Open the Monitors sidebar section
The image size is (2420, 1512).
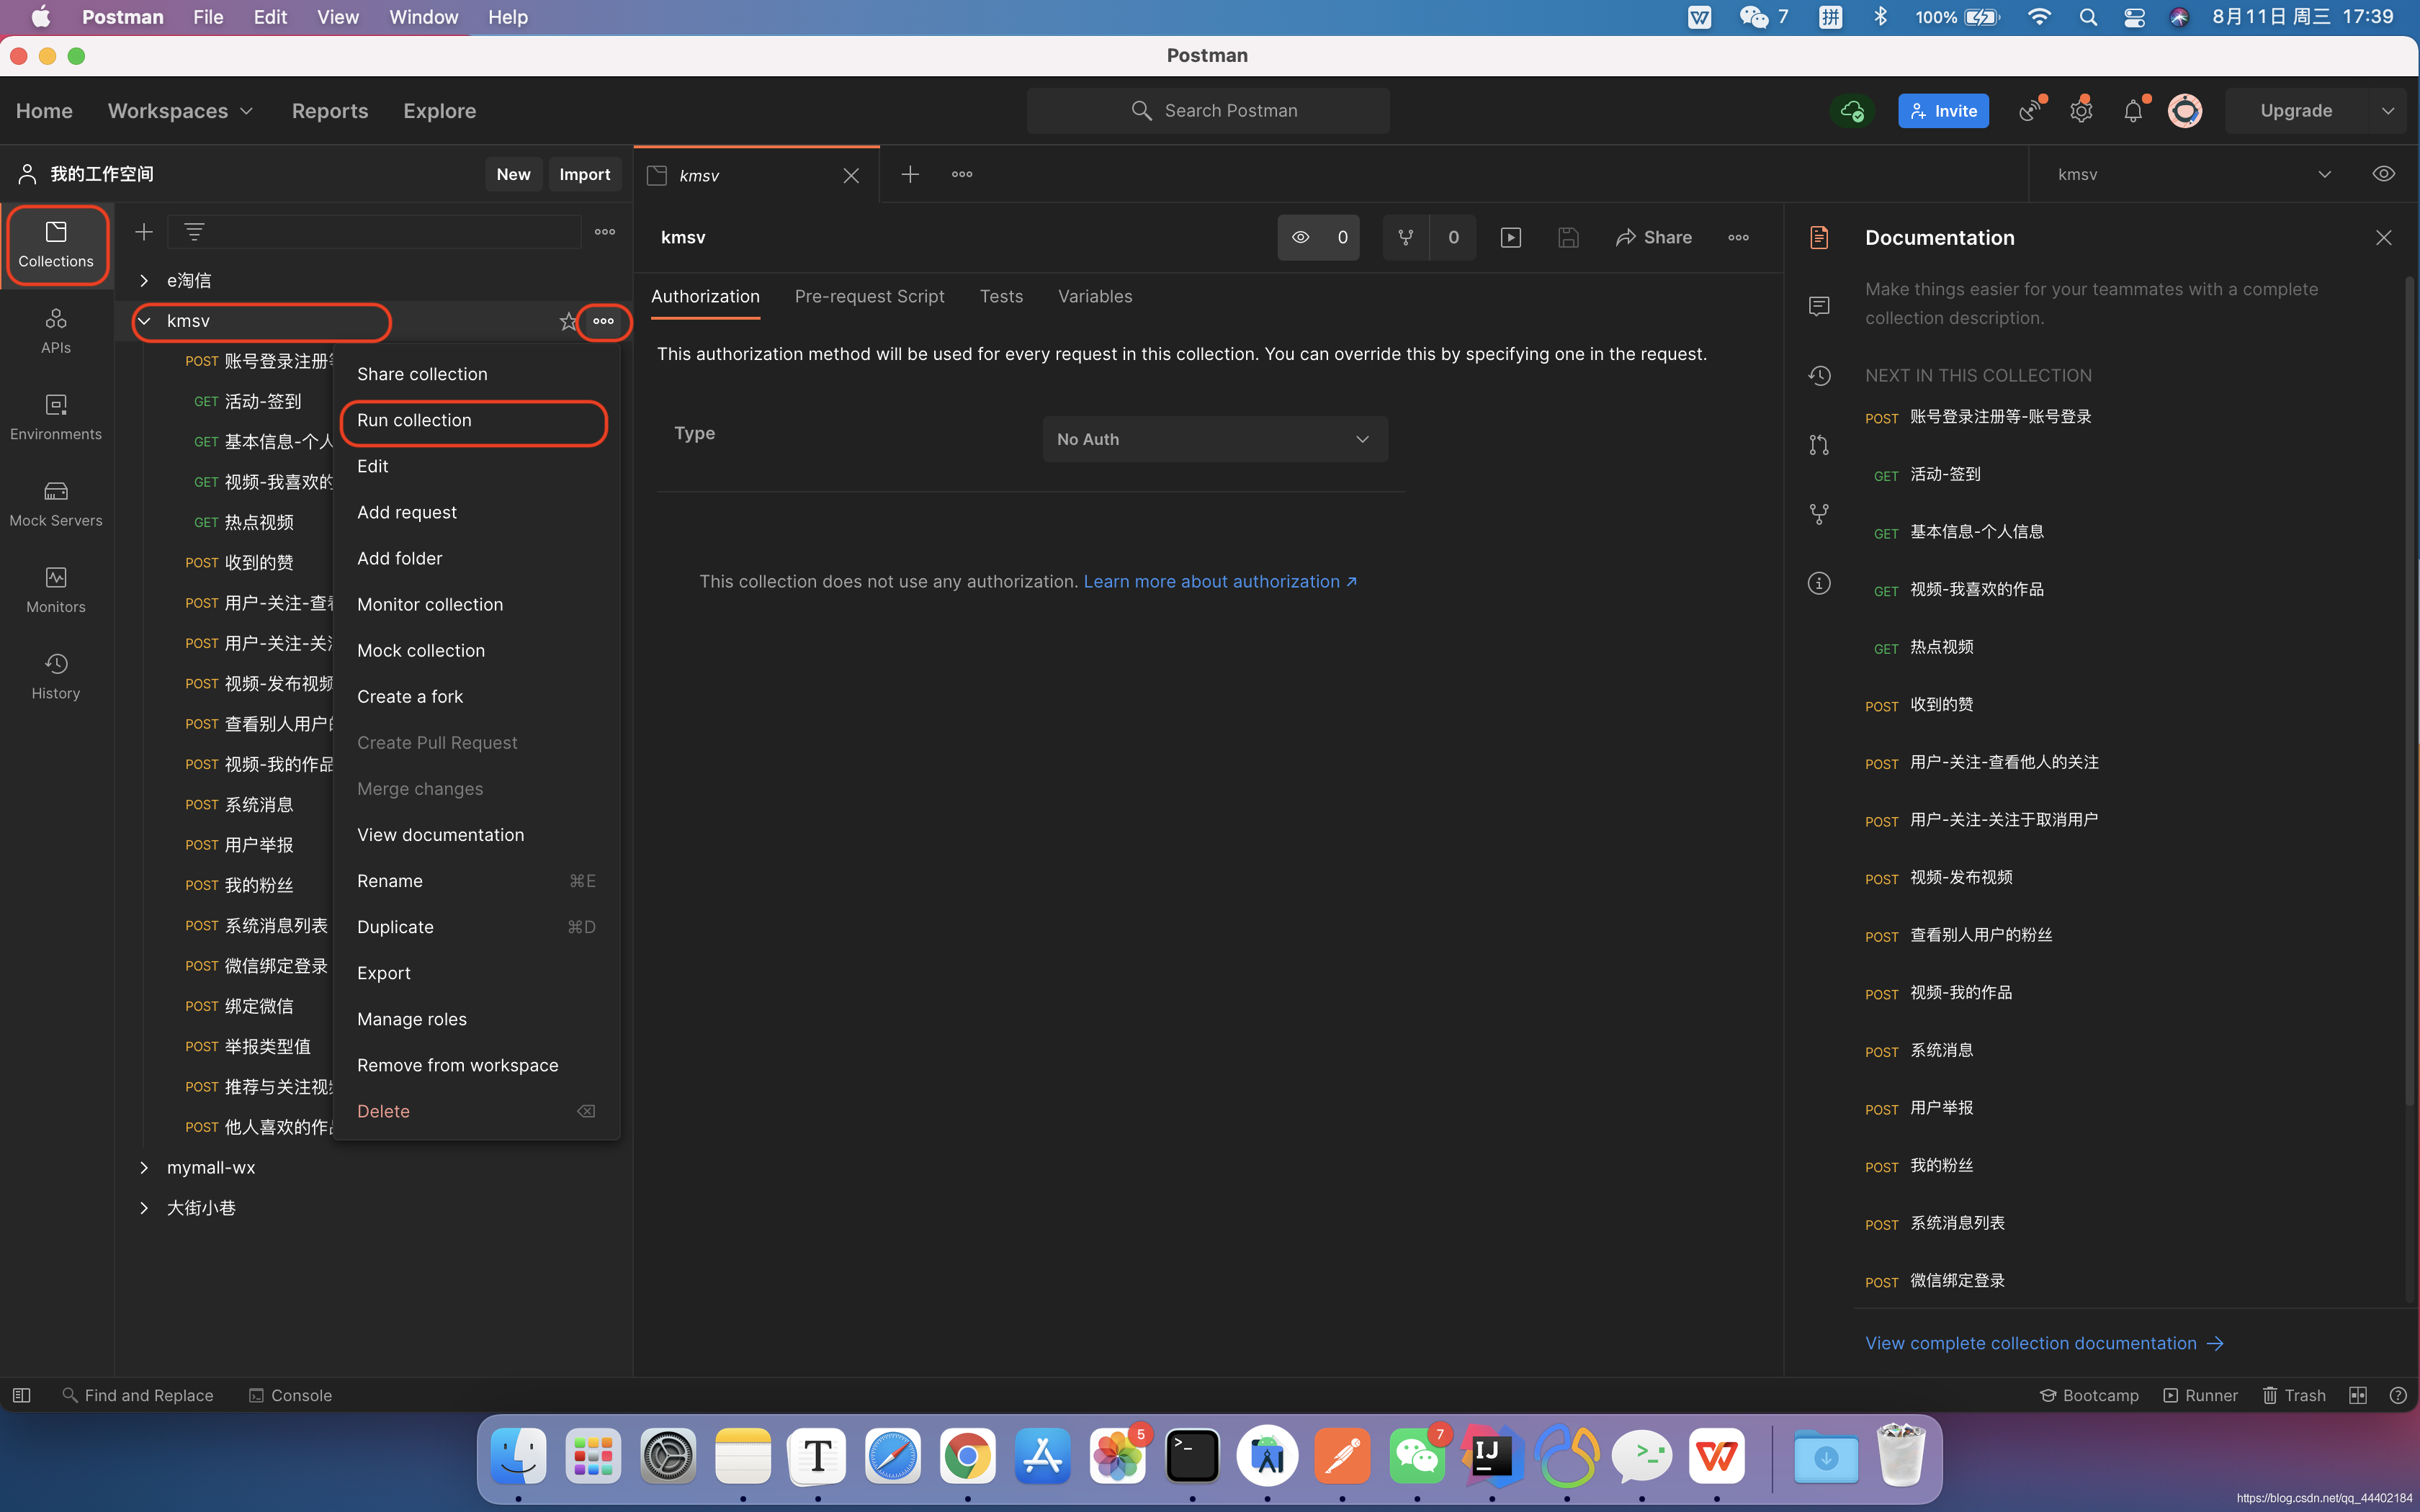pyautogui.click(x=56, y=589)
